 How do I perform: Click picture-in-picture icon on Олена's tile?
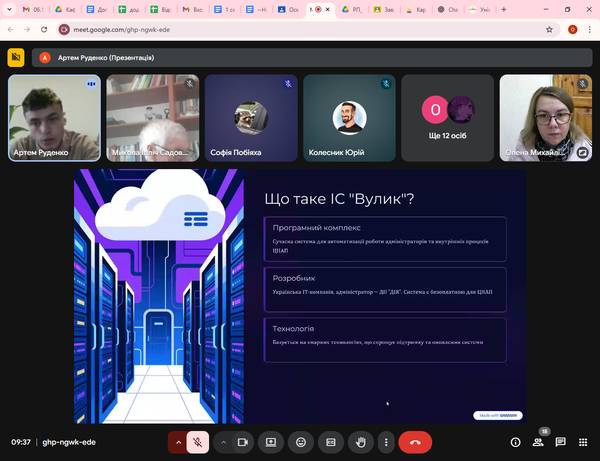(583, 153)
